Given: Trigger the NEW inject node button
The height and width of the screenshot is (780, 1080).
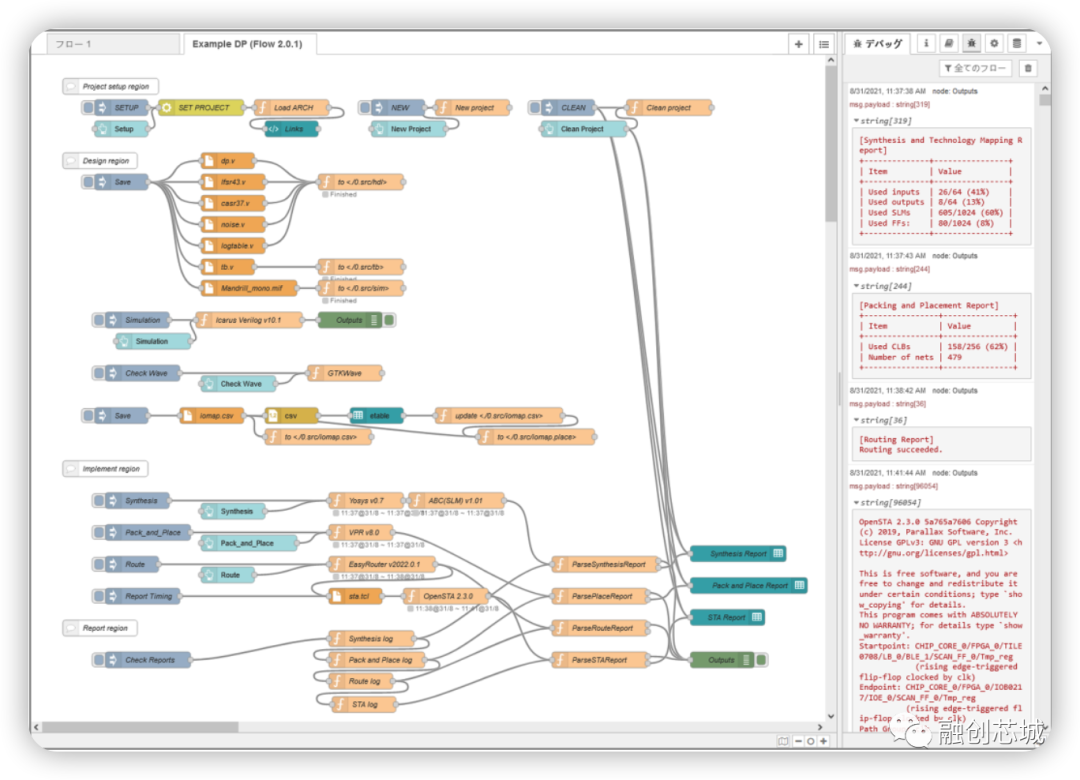Looking at the screenshot, I should [x=365, y=107].
